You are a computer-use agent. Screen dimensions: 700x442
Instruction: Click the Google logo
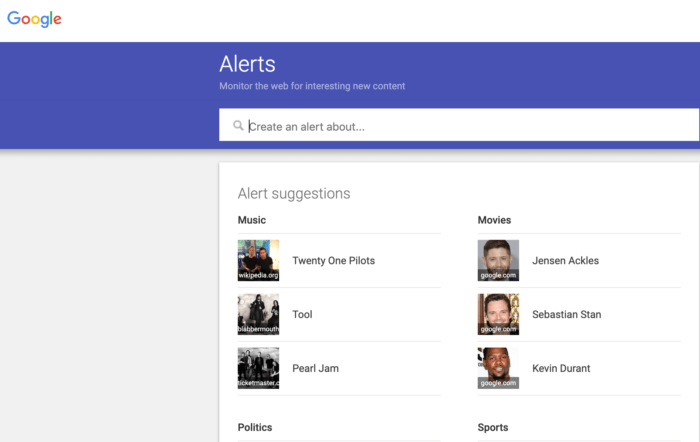point(34,19)
